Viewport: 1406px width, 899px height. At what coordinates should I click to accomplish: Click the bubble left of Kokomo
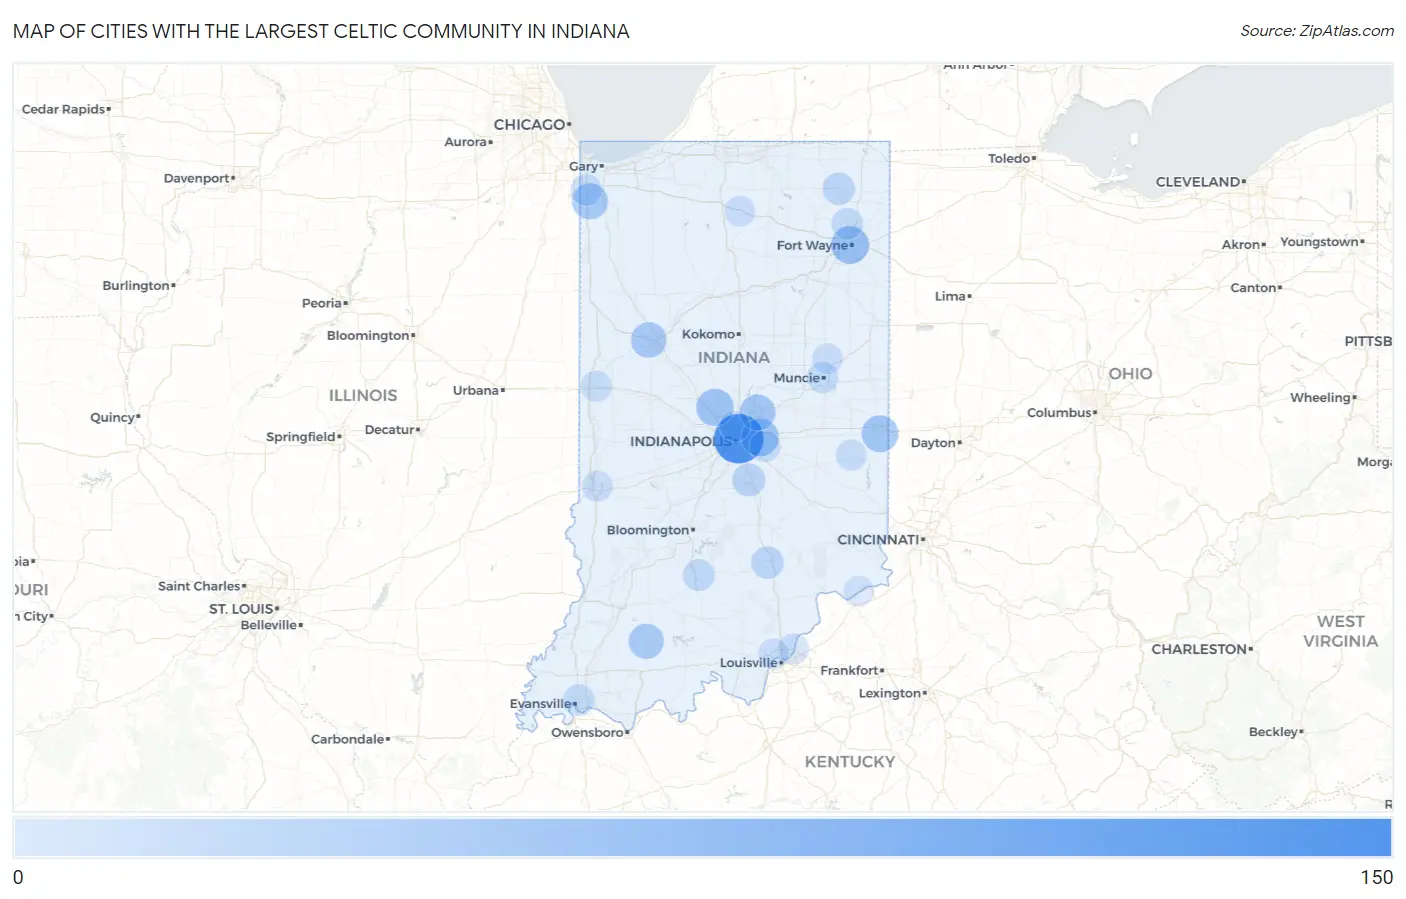coord(648,340)
